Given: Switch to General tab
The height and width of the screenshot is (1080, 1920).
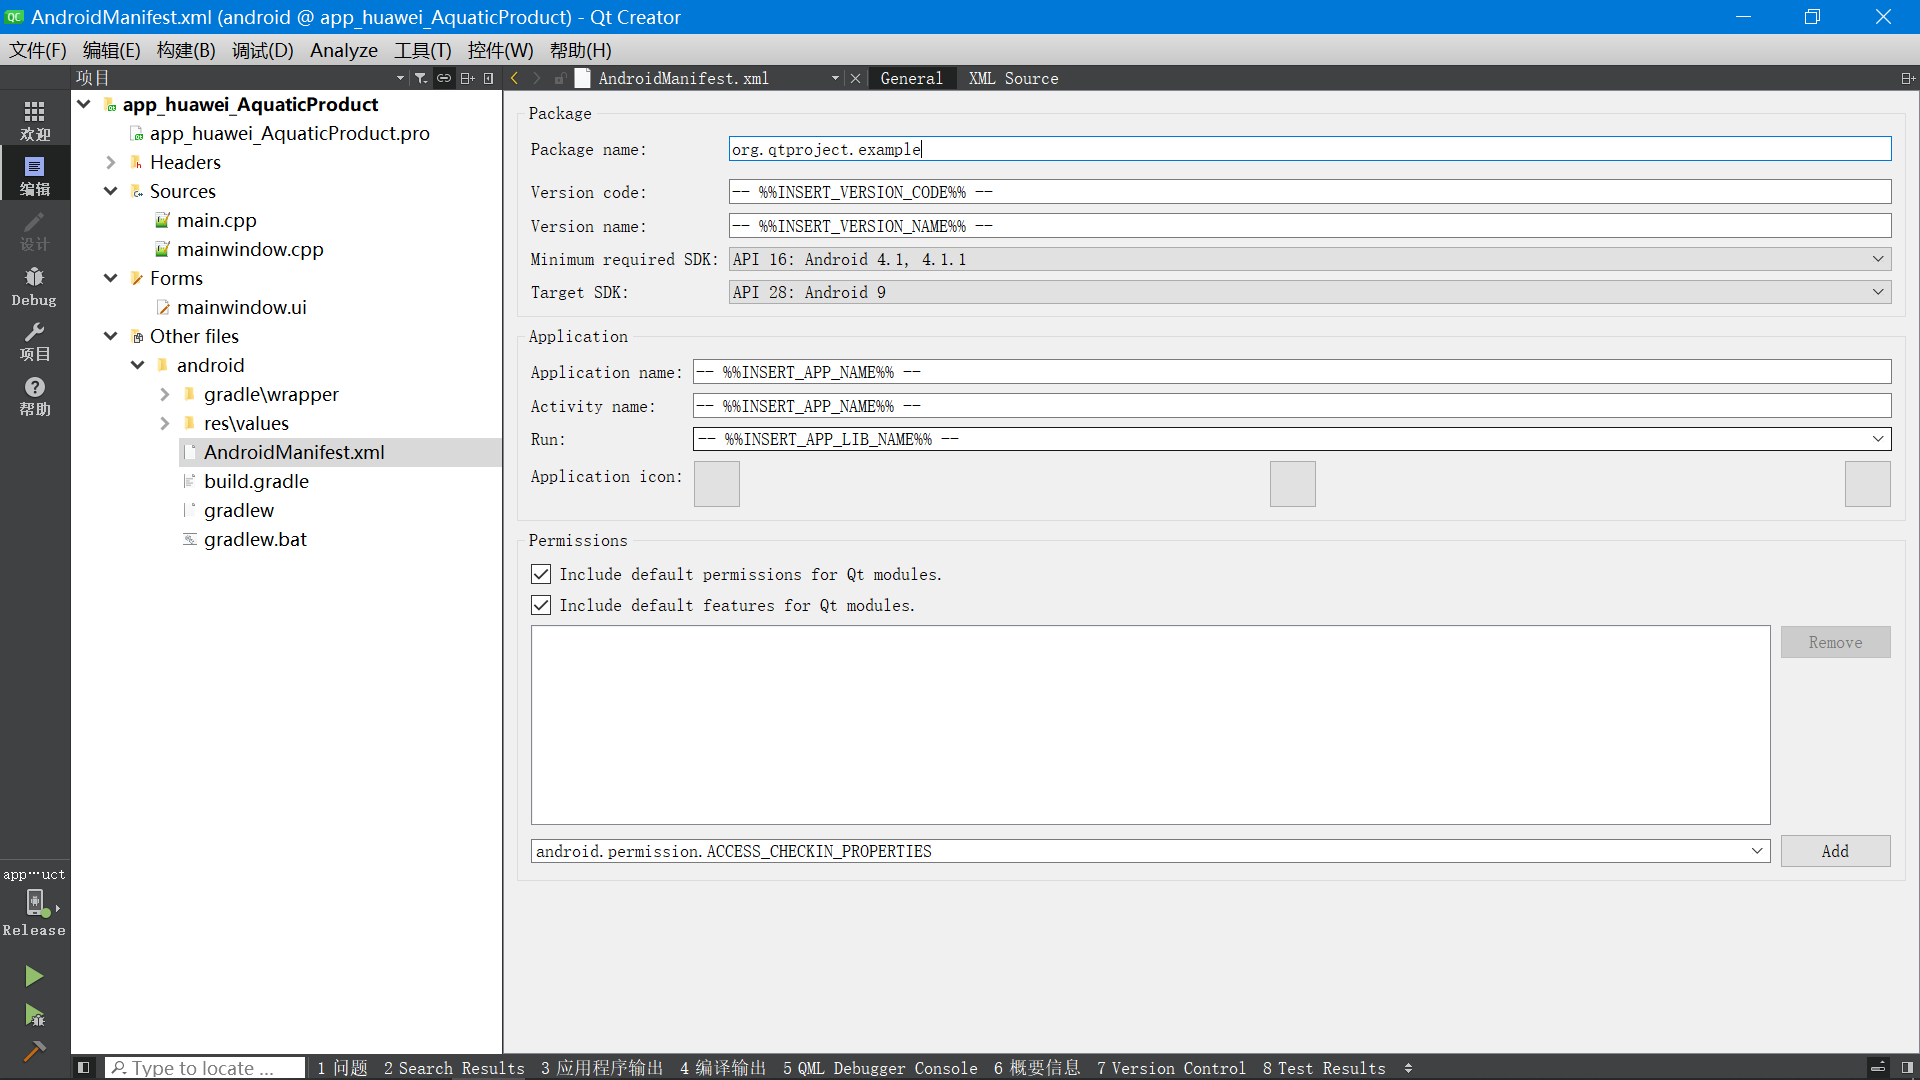Looking at the screenshot, I should click(x=911, y=78).
